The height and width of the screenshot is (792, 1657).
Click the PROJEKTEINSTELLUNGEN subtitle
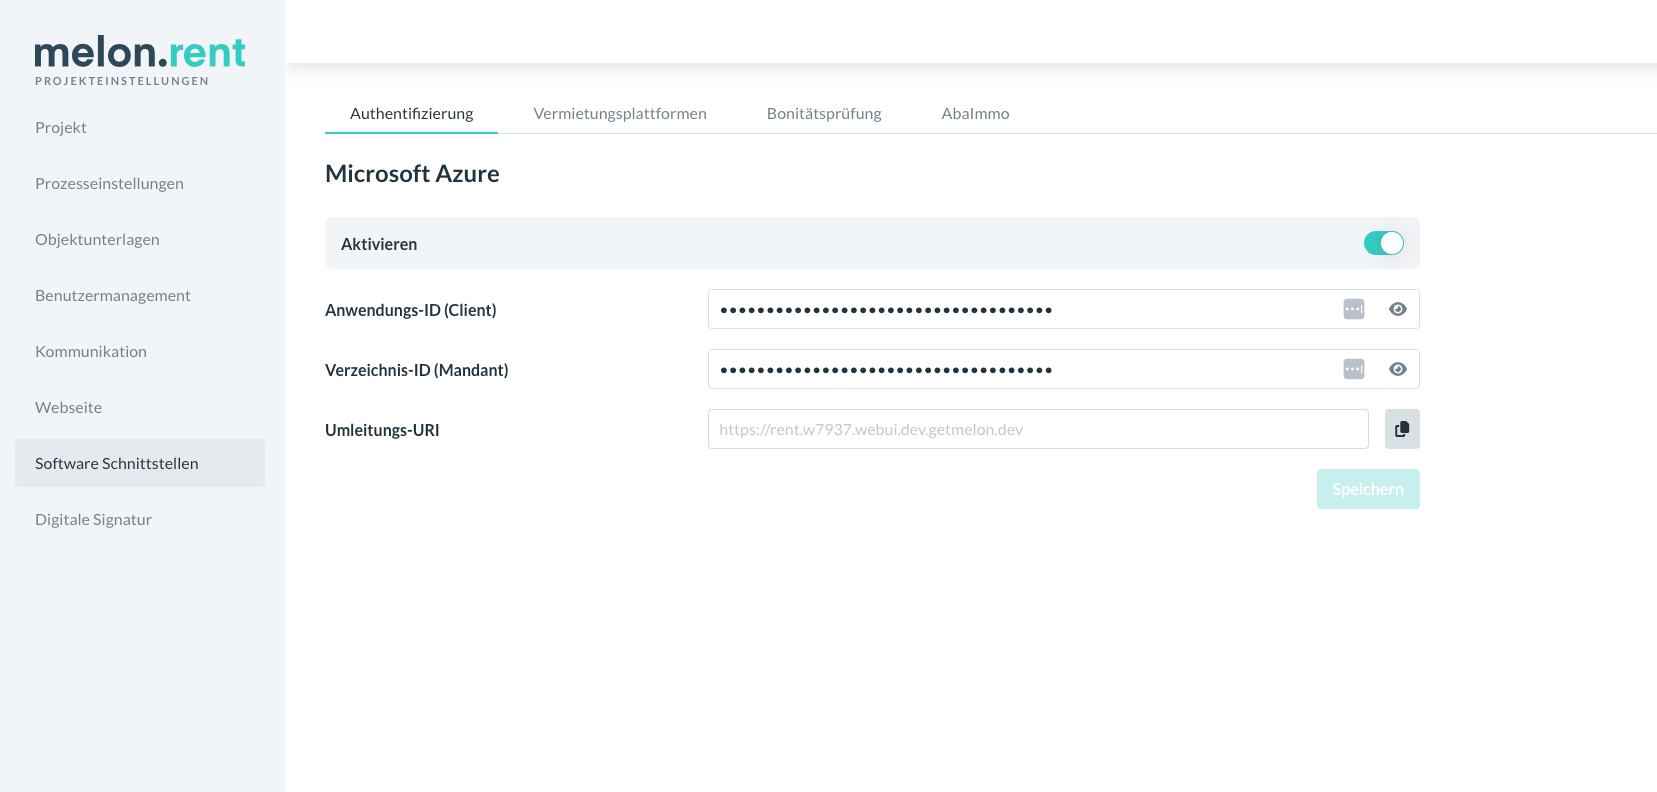coord(122,81)
